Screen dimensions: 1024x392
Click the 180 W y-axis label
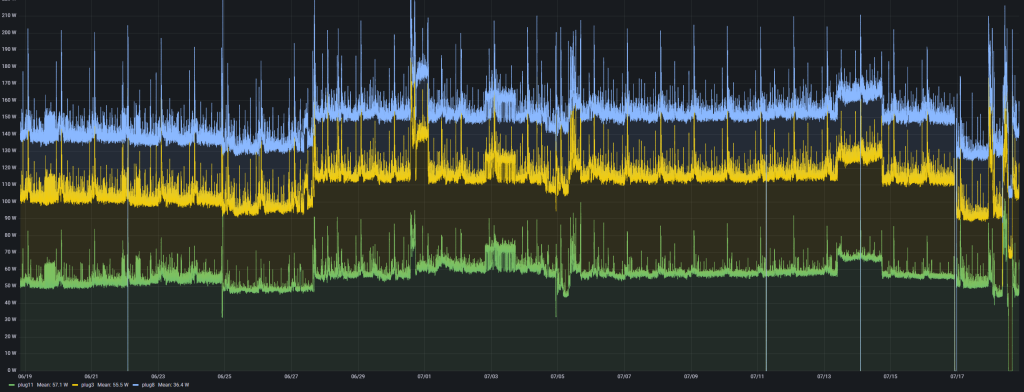coord(9,66)
